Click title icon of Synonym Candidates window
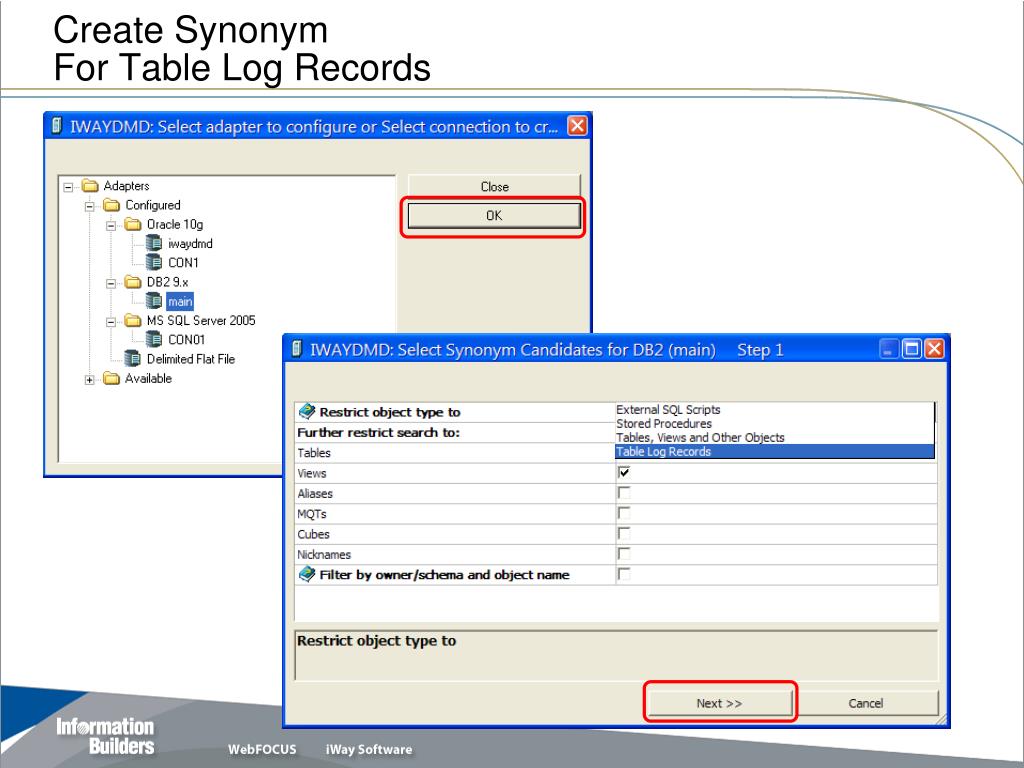1024x768 pixels. 296,349
